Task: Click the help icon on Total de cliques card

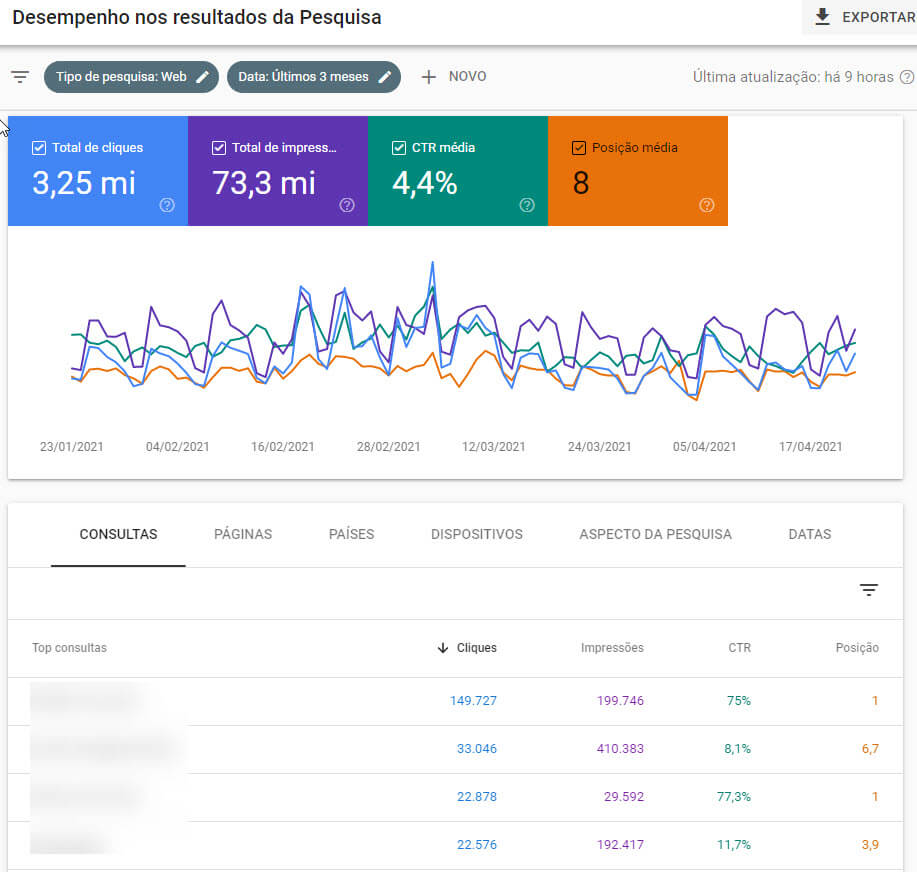Action: 167,205
